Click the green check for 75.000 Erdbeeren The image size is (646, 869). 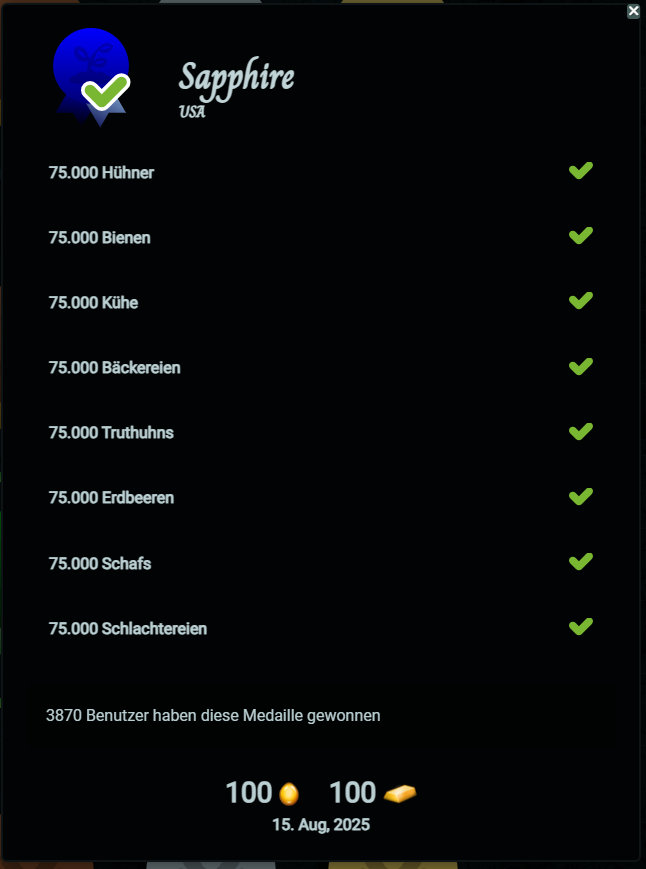(581, 497)
